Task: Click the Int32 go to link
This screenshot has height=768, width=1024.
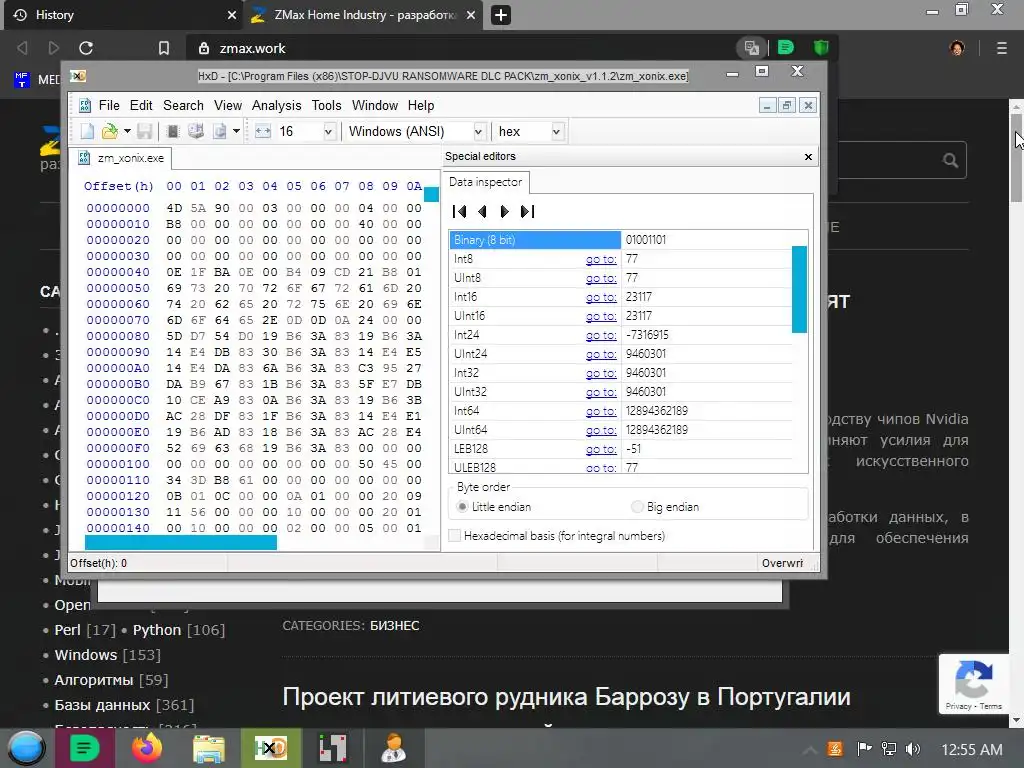Action: coord(601,373)
